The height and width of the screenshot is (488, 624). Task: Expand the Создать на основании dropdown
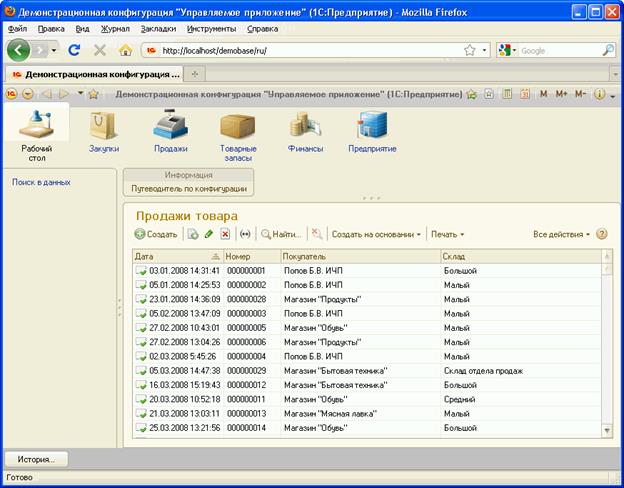coord(376,234)
